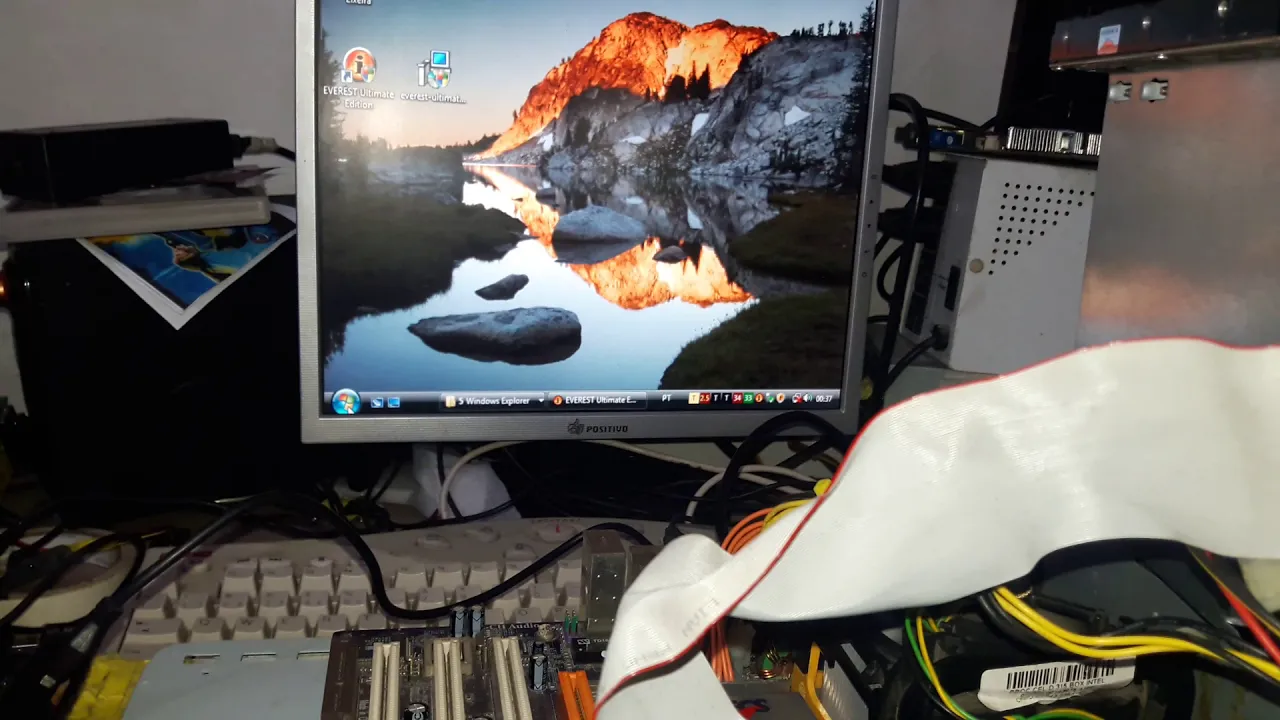Open the Windows Explorer taskbar group
The width and height of the screenshot is (1280, 720).
click(493, 400)
